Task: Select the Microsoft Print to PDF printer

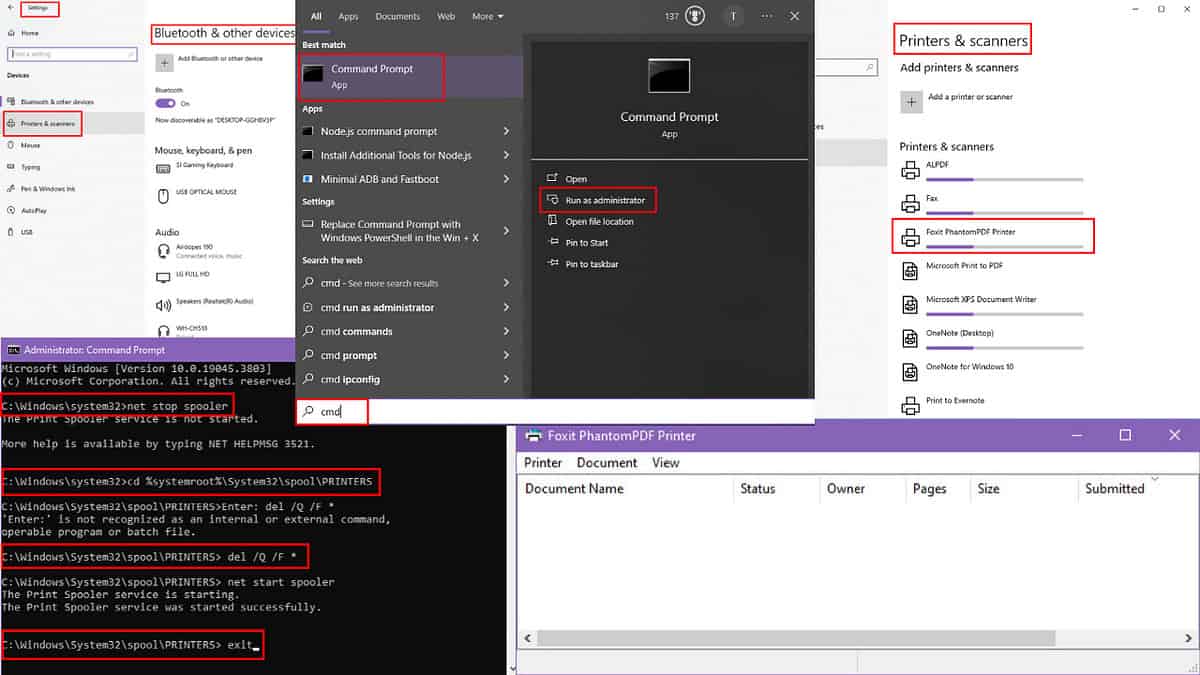Action: click(x=966, y=267)
